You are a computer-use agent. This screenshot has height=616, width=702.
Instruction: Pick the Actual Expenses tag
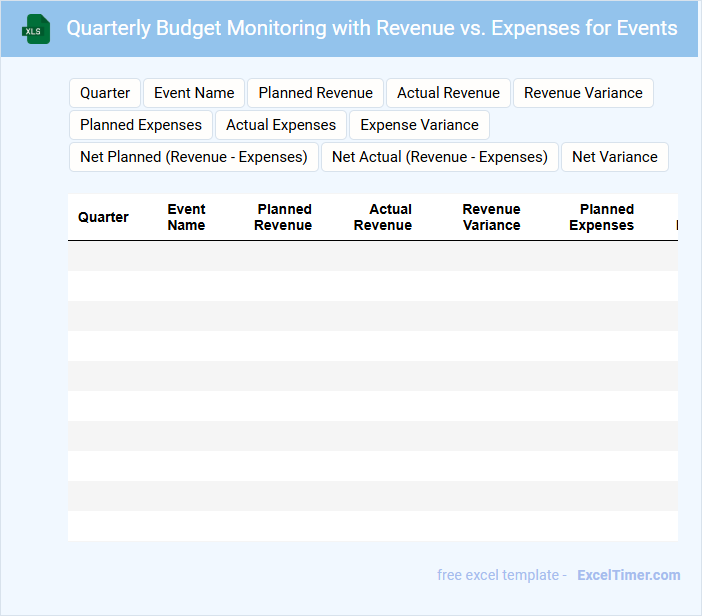pyautogui.click(x=281, y=125)
